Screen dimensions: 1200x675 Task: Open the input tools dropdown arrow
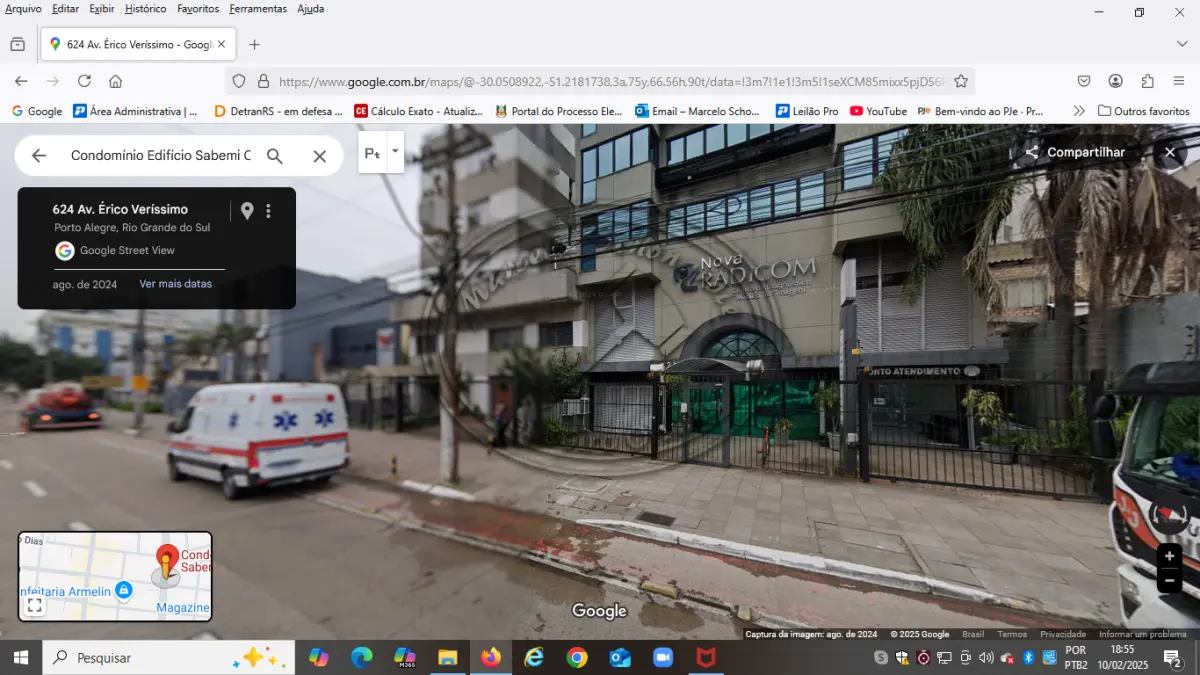(395, 152)
